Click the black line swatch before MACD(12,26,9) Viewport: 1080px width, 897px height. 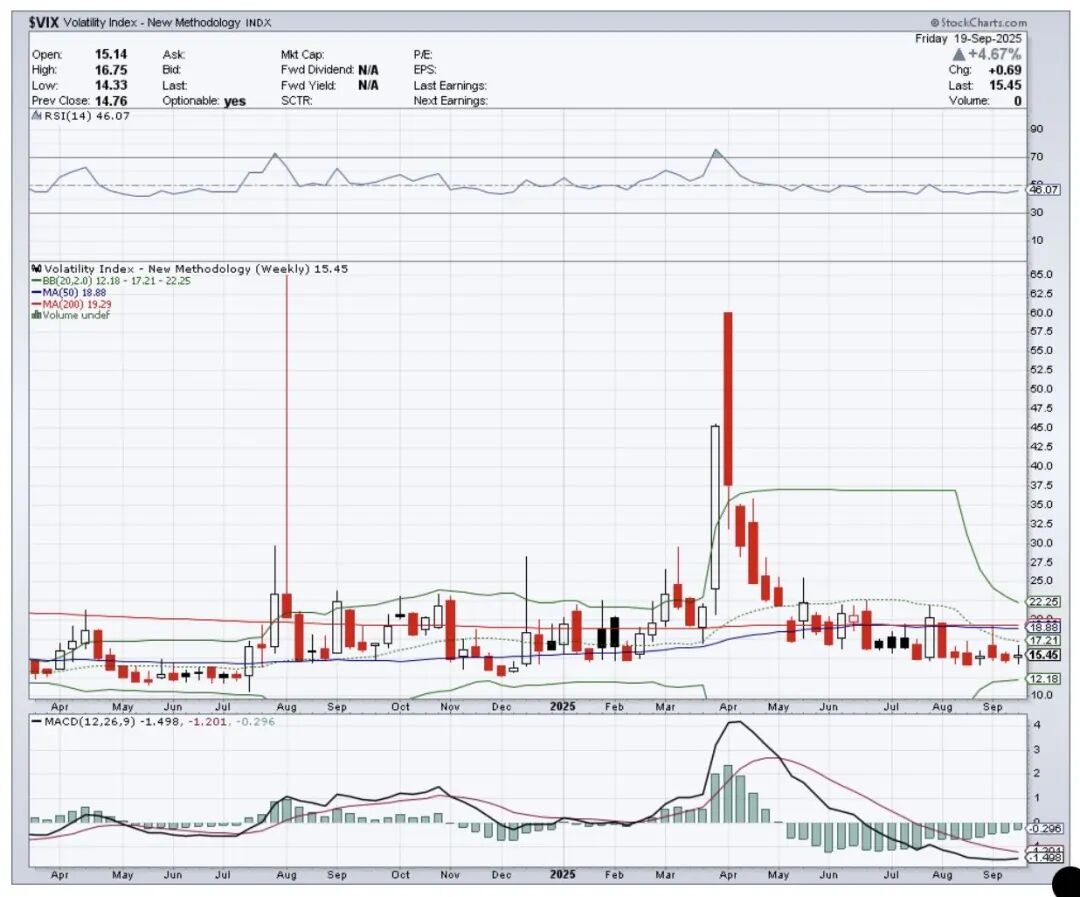click(37, 722)
